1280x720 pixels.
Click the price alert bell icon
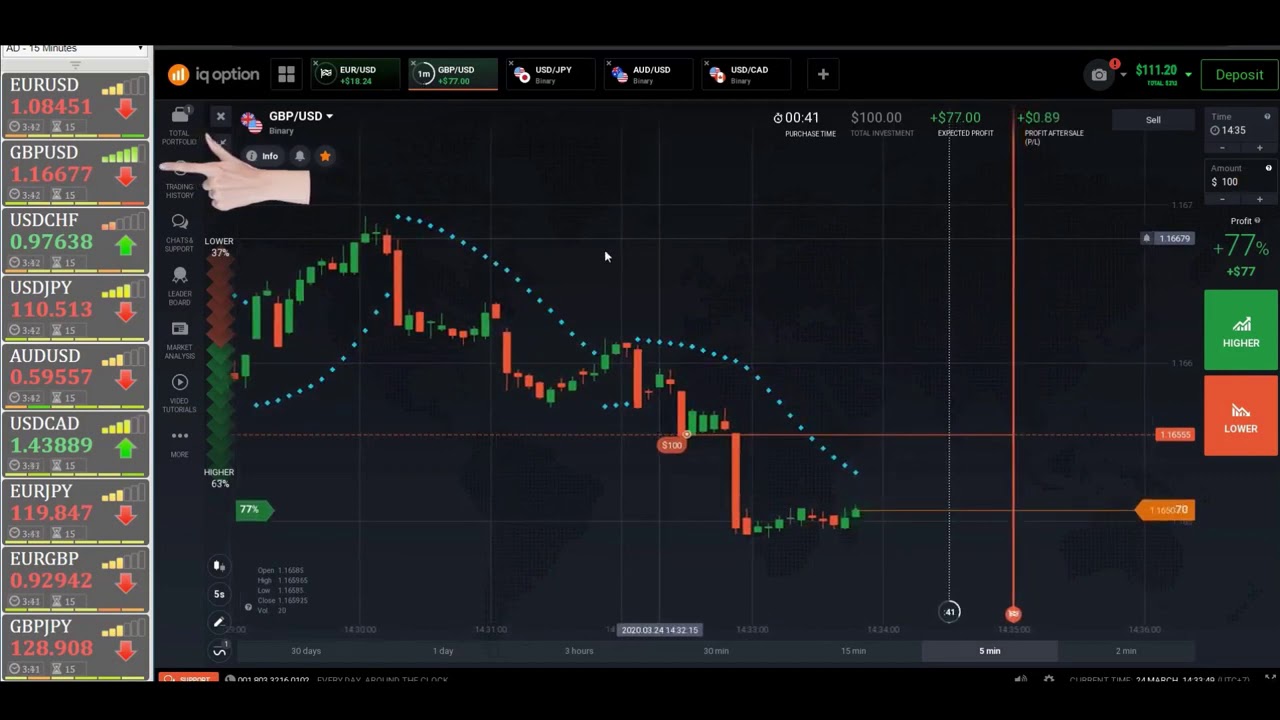coord(299,156)
